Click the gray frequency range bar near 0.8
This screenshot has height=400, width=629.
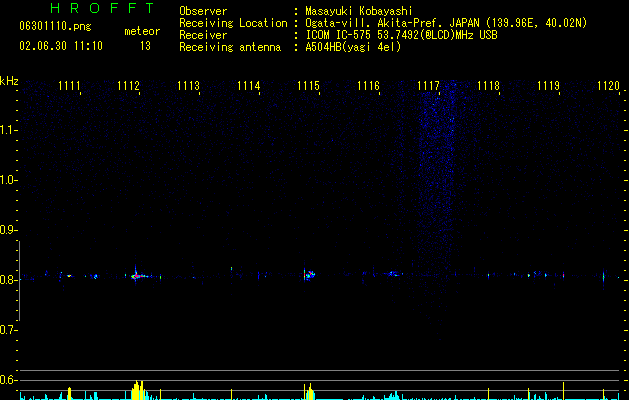click(x=20, y=281)
